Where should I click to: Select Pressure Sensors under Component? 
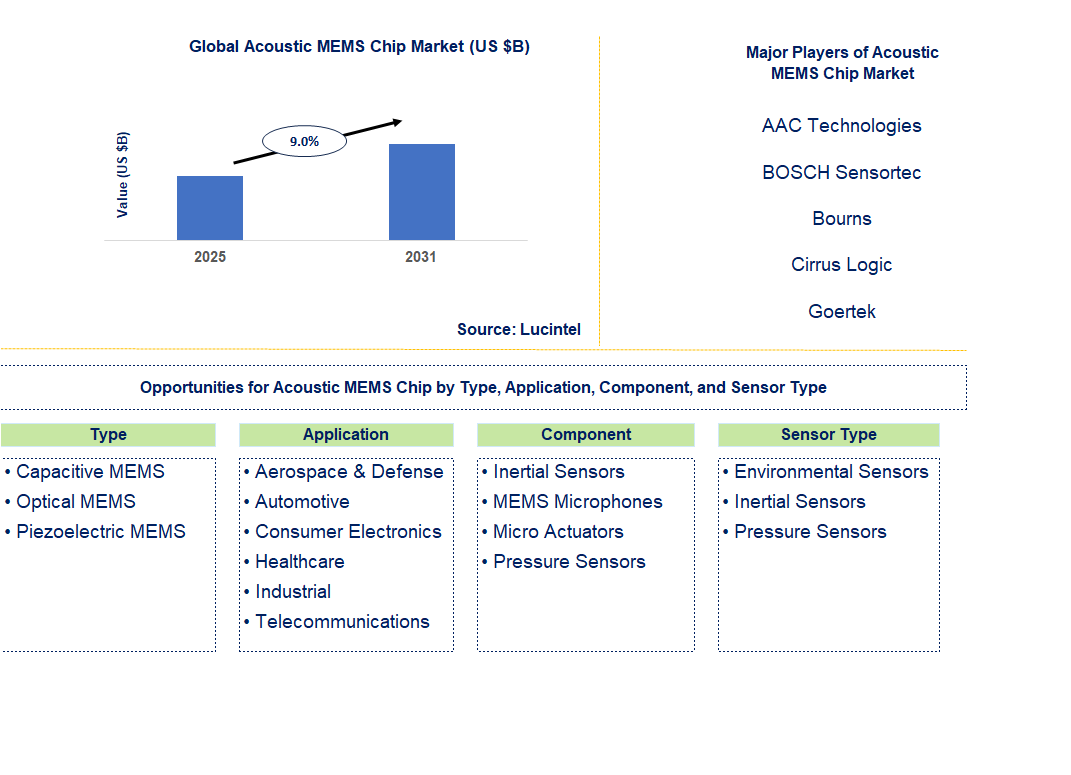pyautogui.click(x=569, y=562)
